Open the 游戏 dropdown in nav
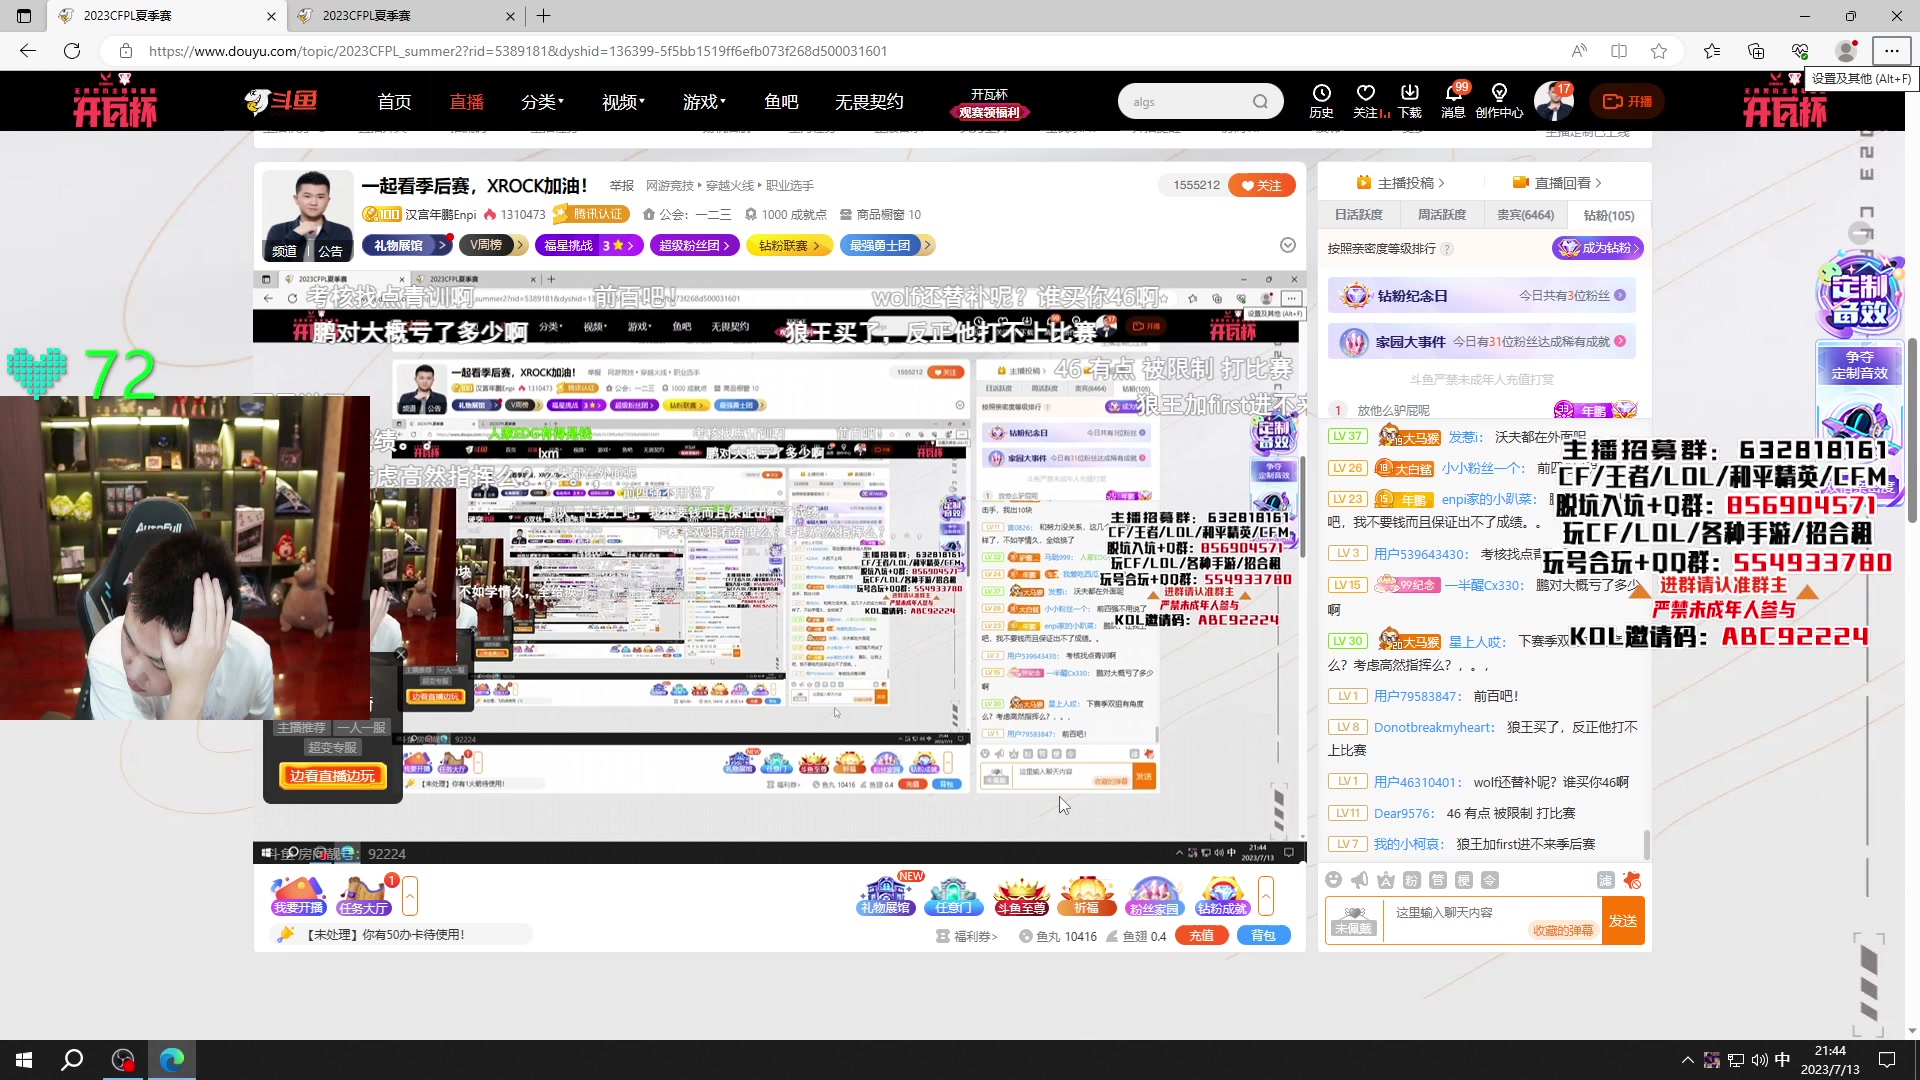This screenshot has height=1080, width=1920. [x=704, y=101]
